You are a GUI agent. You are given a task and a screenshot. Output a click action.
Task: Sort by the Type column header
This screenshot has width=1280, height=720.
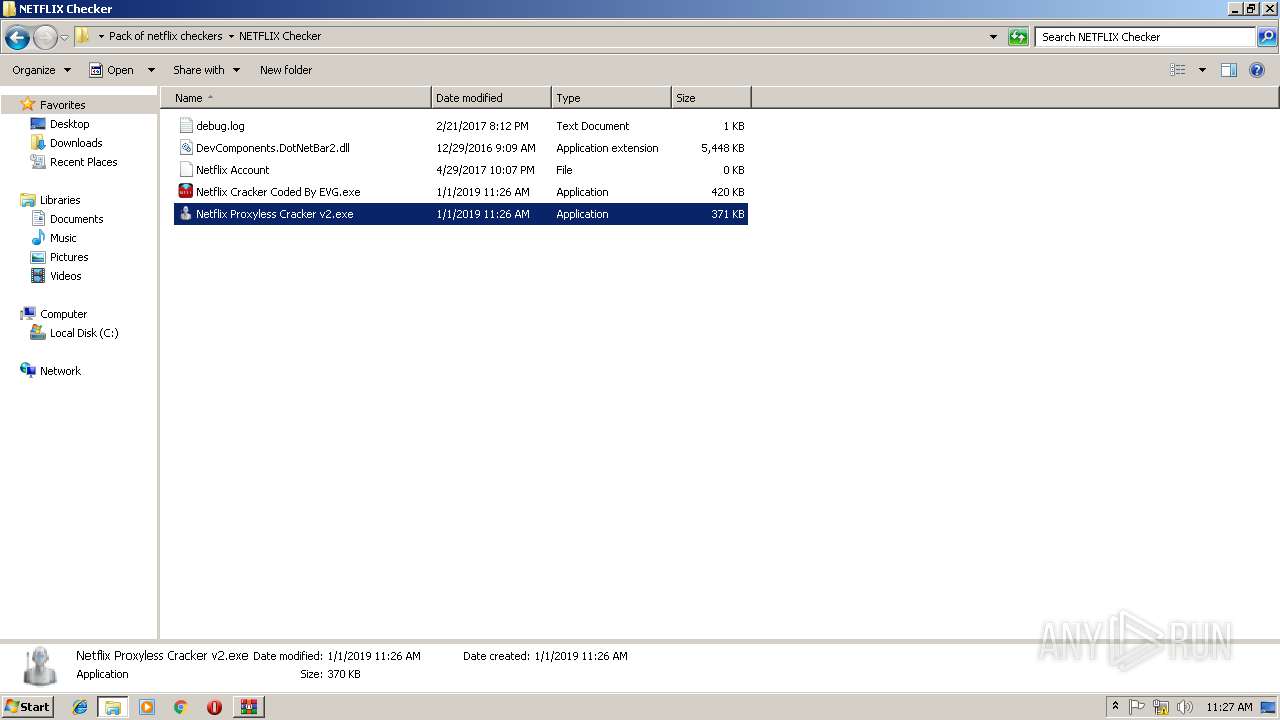(x=611, y=98)
